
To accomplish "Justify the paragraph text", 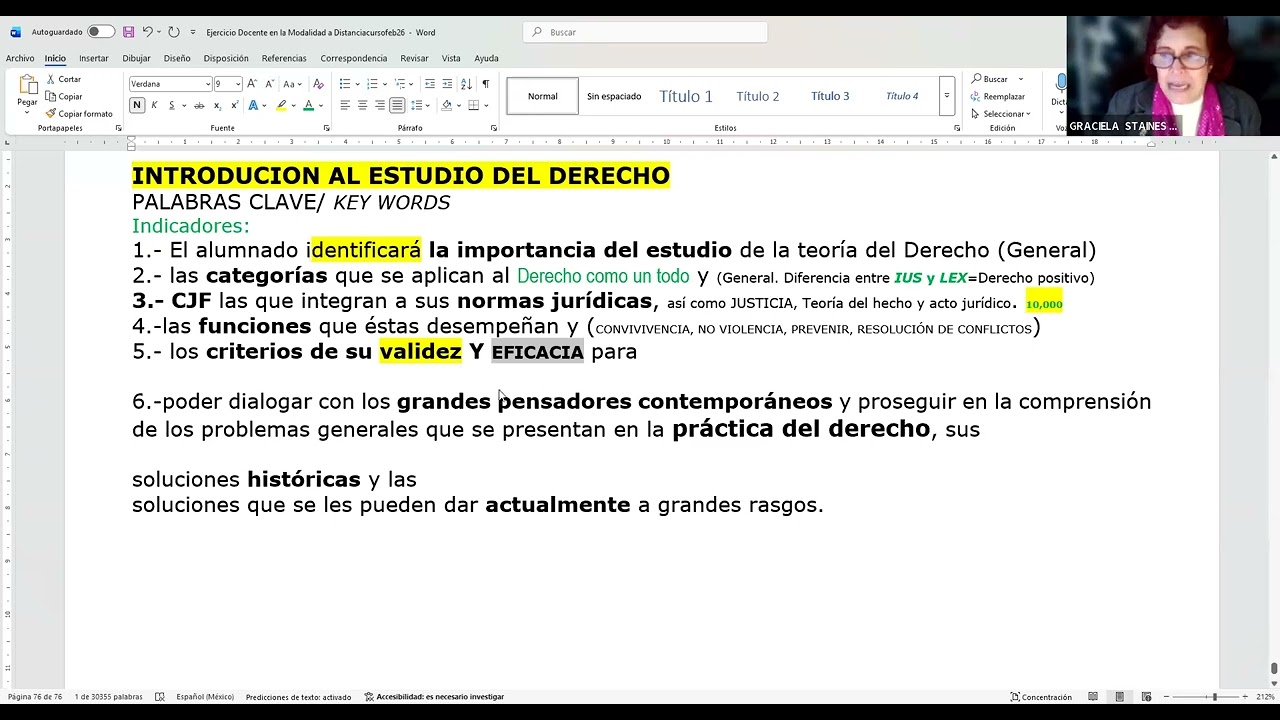I will pyautogui.click(x=397, y=105).
